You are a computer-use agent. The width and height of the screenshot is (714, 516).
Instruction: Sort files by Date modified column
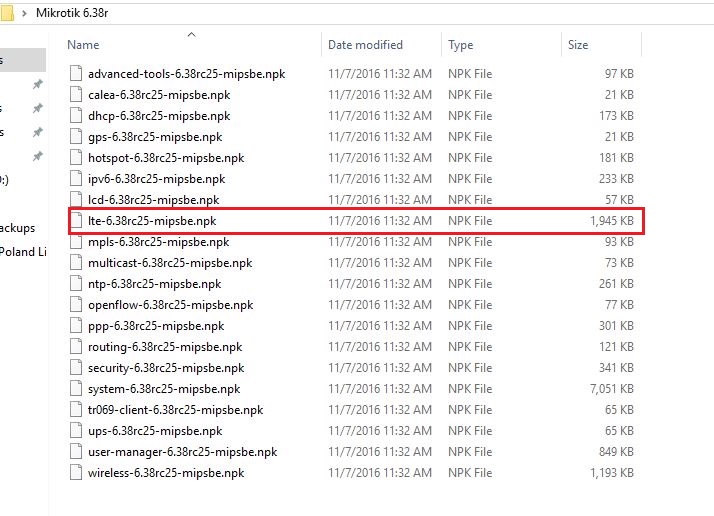365,45
